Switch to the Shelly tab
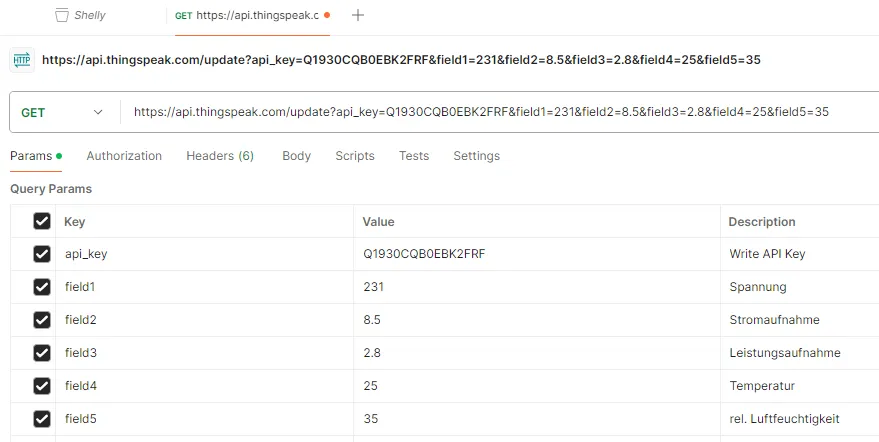Viewport: 879px width, 442px height. point(89,15)
